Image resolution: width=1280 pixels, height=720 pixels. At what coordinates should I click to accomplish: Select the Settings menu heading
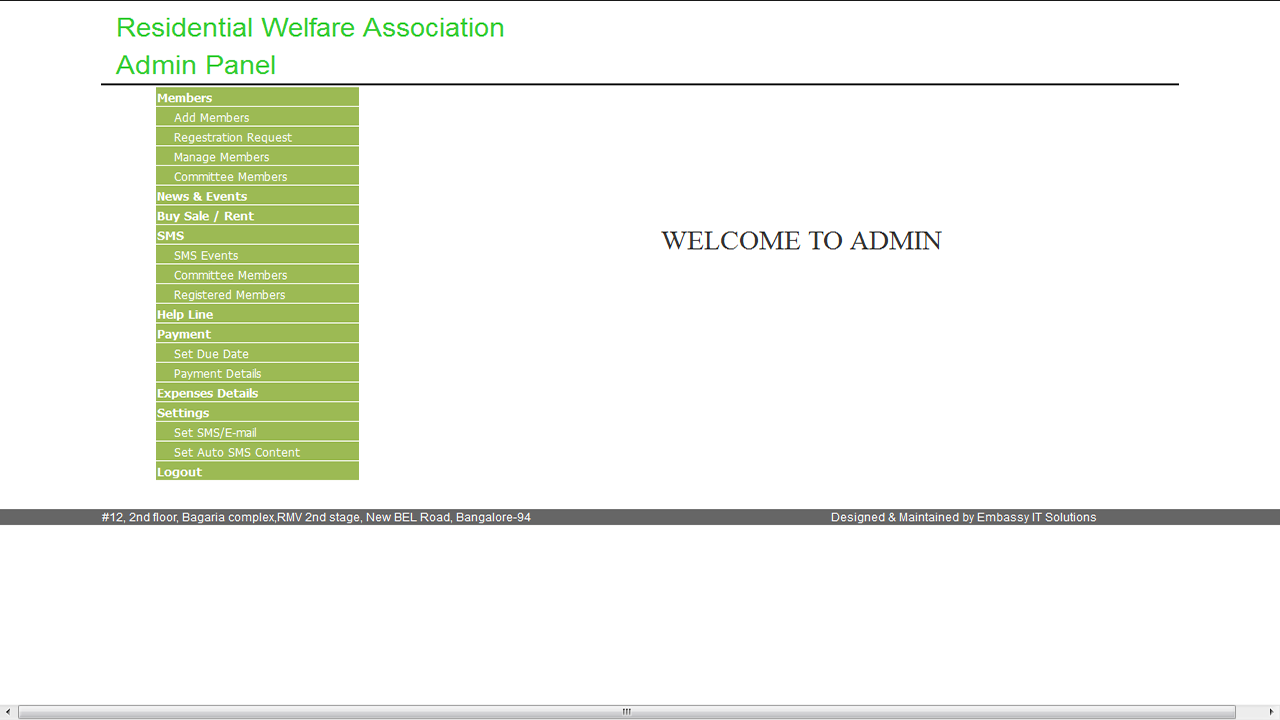click(x=257, y=412)
